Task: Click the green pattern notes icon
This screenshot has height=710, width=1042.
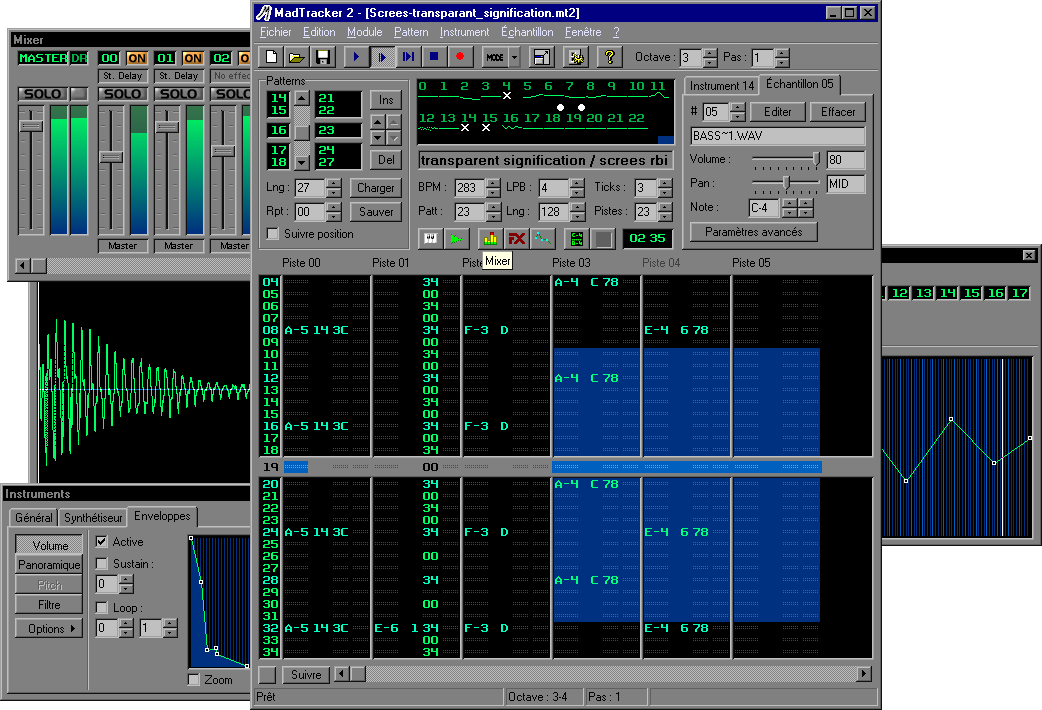Action: (576, 238)
